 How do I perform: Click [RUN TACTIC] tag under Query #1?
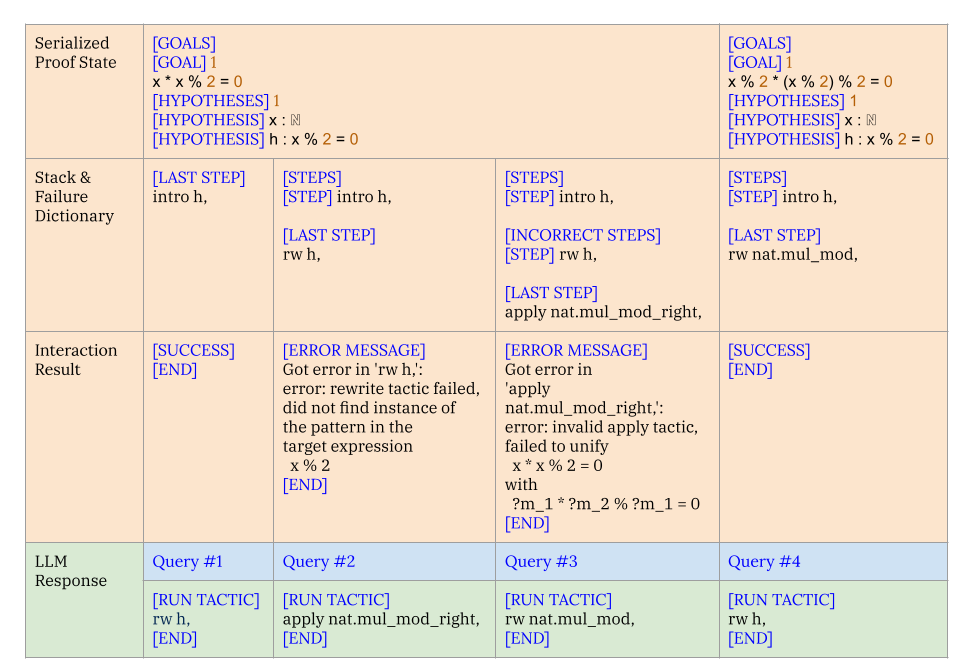[x=205, y=600]
